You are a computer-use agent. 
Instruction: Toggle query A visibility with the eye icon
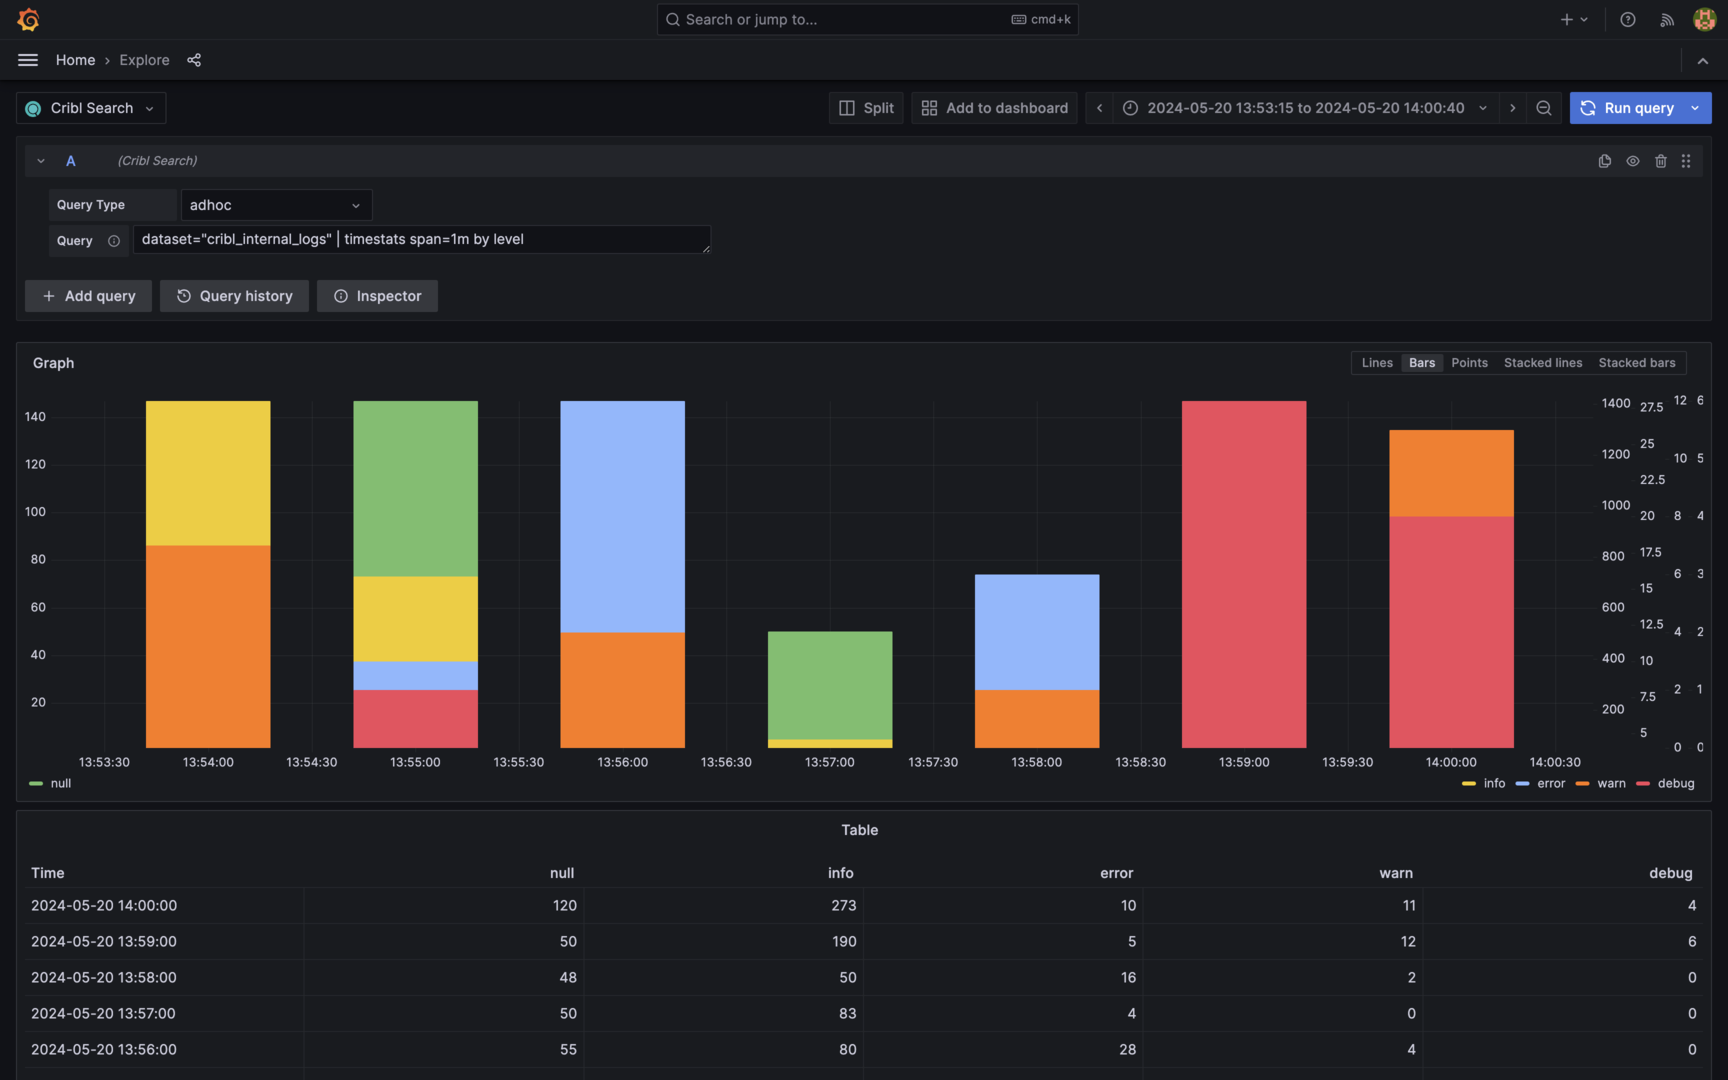1633,160
